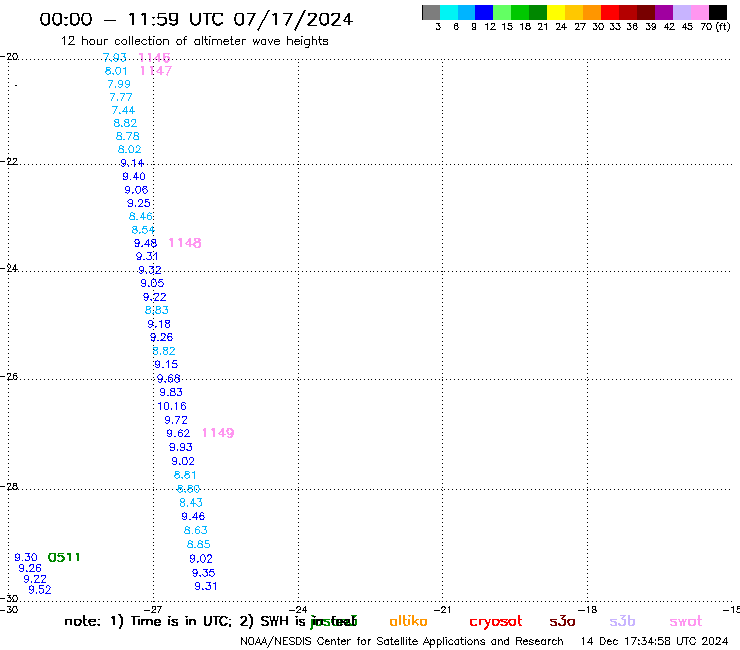
Task: Click the latitude axis label -28
Action: click(9, 486)
